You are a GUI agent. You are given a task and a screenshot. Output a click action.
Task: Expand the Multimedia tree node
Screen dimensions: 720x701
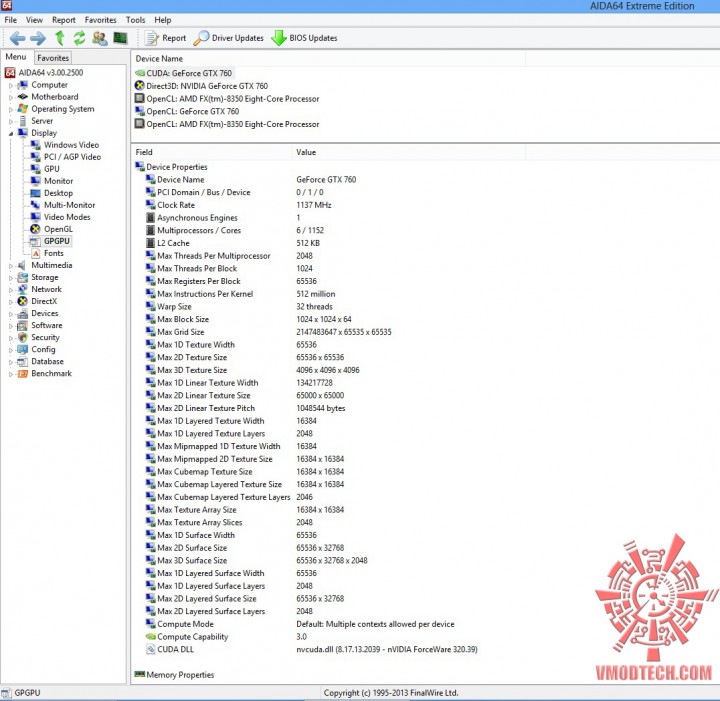pos(11,266)
